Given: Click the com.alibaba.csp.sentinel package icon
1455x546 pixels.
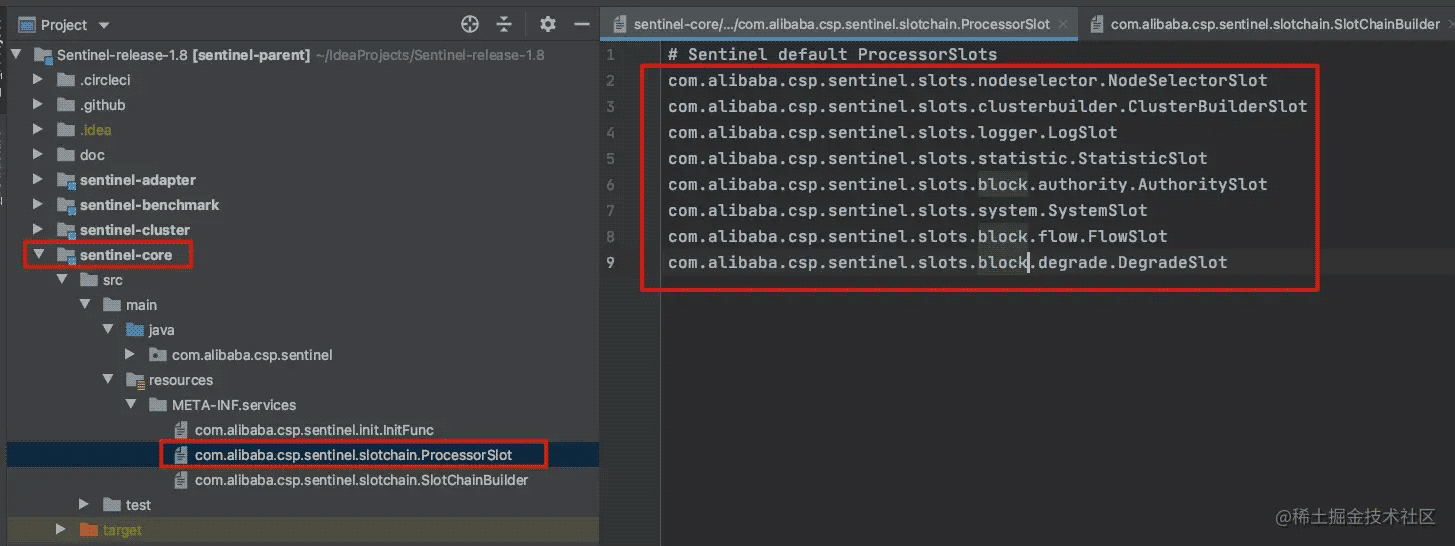Looking at the screenshot, I should tap(158, 355).
